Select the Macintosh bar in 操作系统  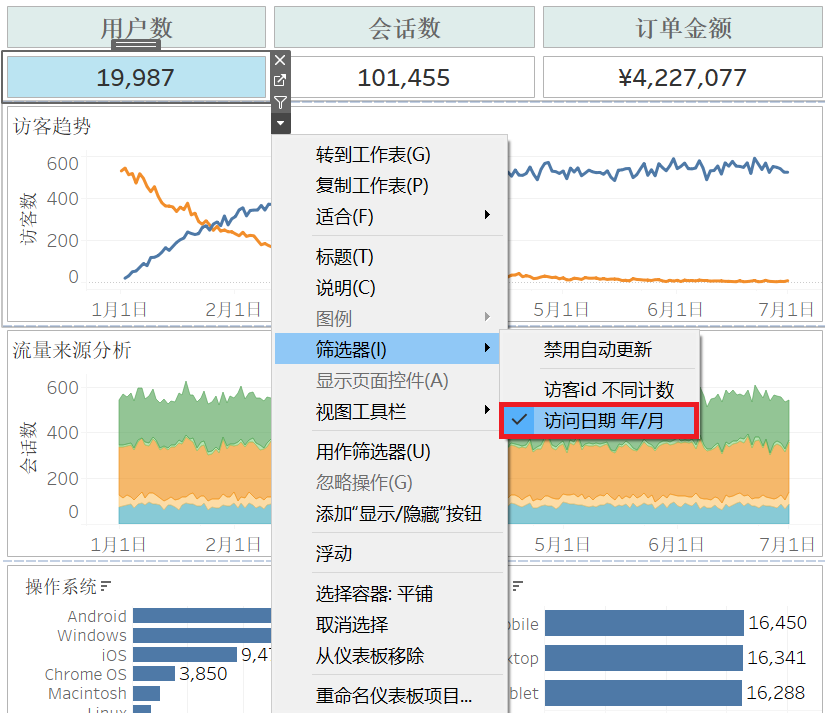pos(146,693)
